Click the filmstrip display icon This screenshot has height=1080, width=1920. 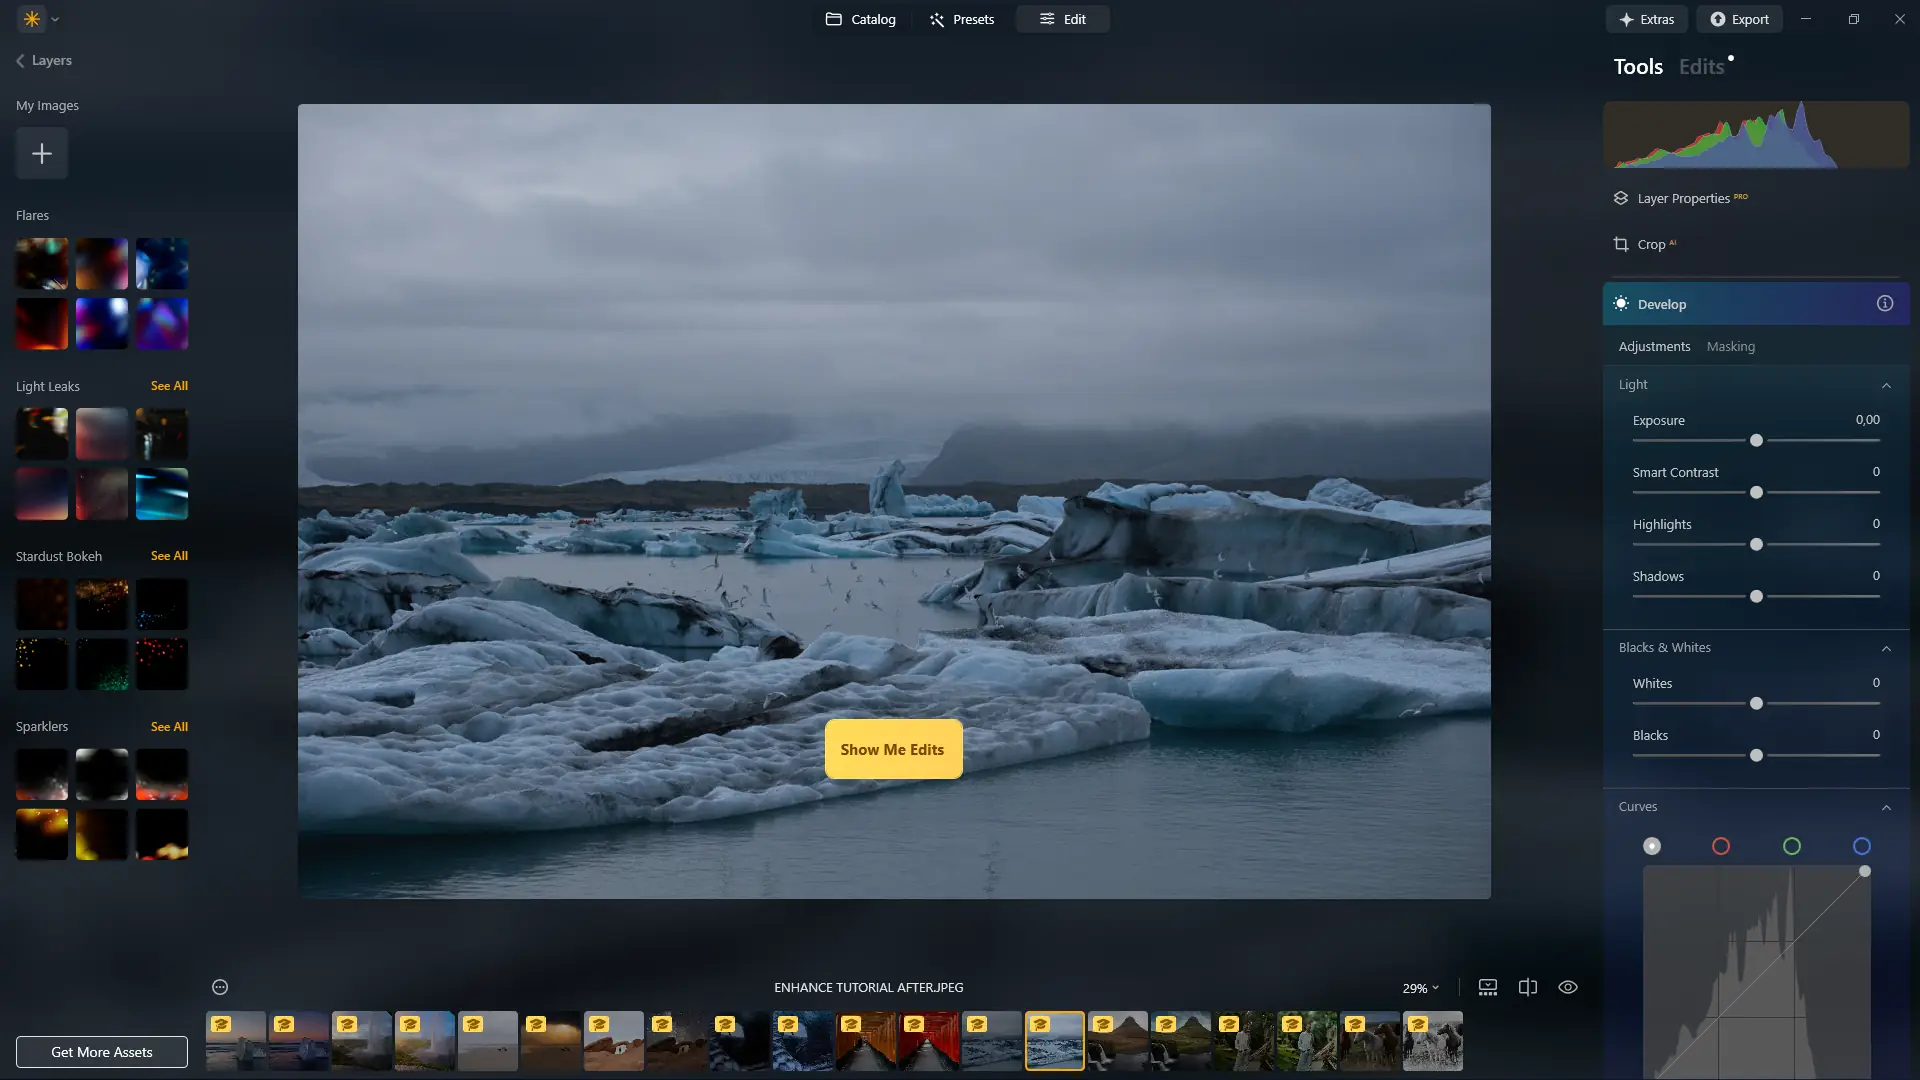(x=1487, y=988)
